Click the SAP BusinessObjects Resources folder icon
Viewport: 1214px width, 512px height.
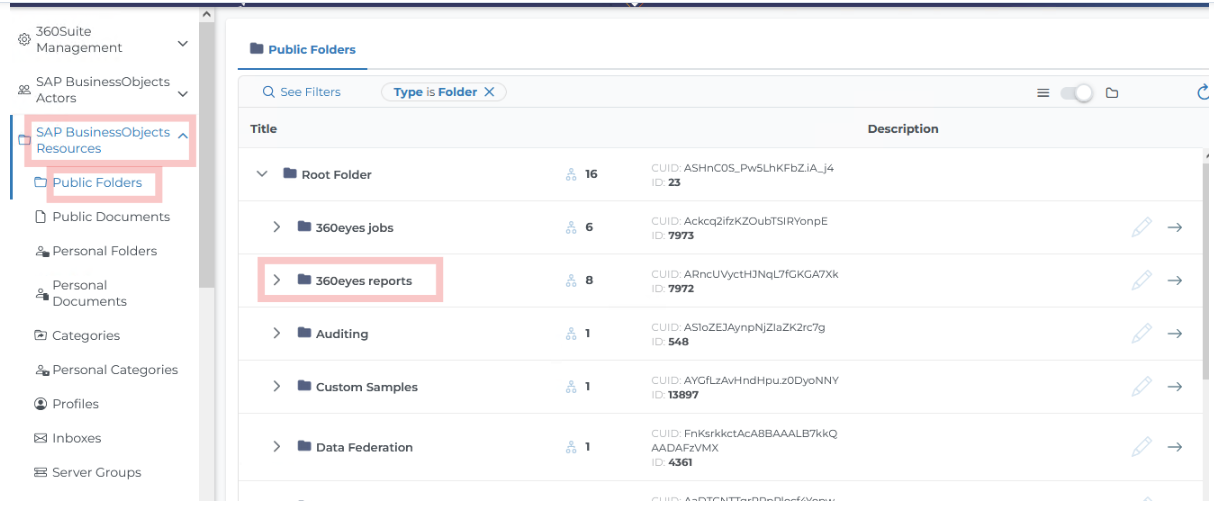[25, 140]
